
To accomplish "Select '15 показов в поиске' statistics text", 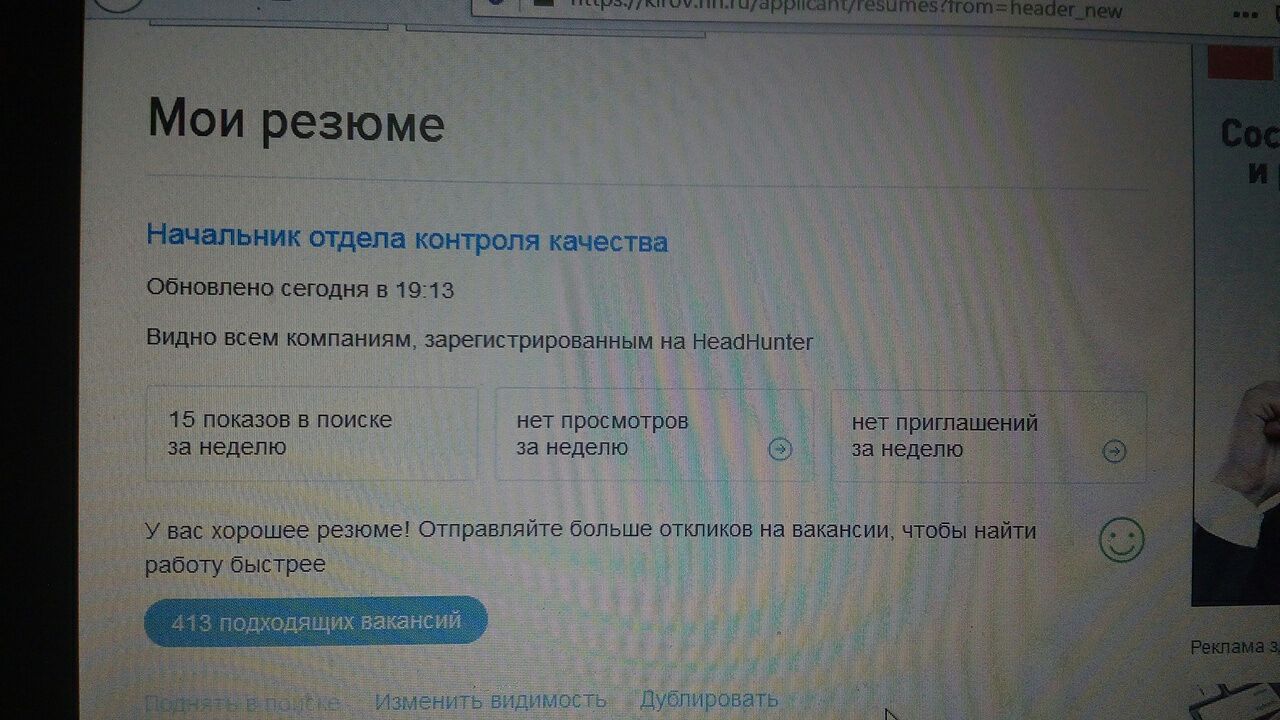I will click(x=280, y=420).
